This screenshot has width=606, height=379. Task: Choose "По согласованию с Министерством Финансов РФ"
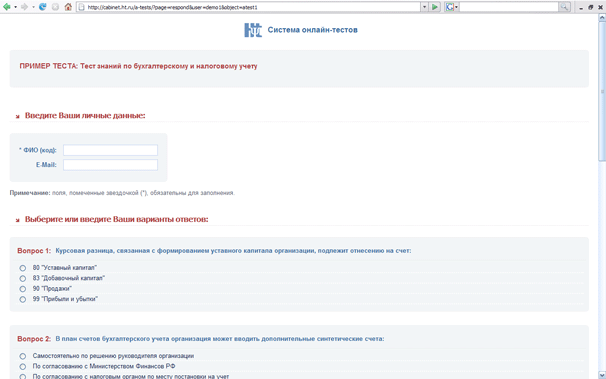tap(23, 367)
